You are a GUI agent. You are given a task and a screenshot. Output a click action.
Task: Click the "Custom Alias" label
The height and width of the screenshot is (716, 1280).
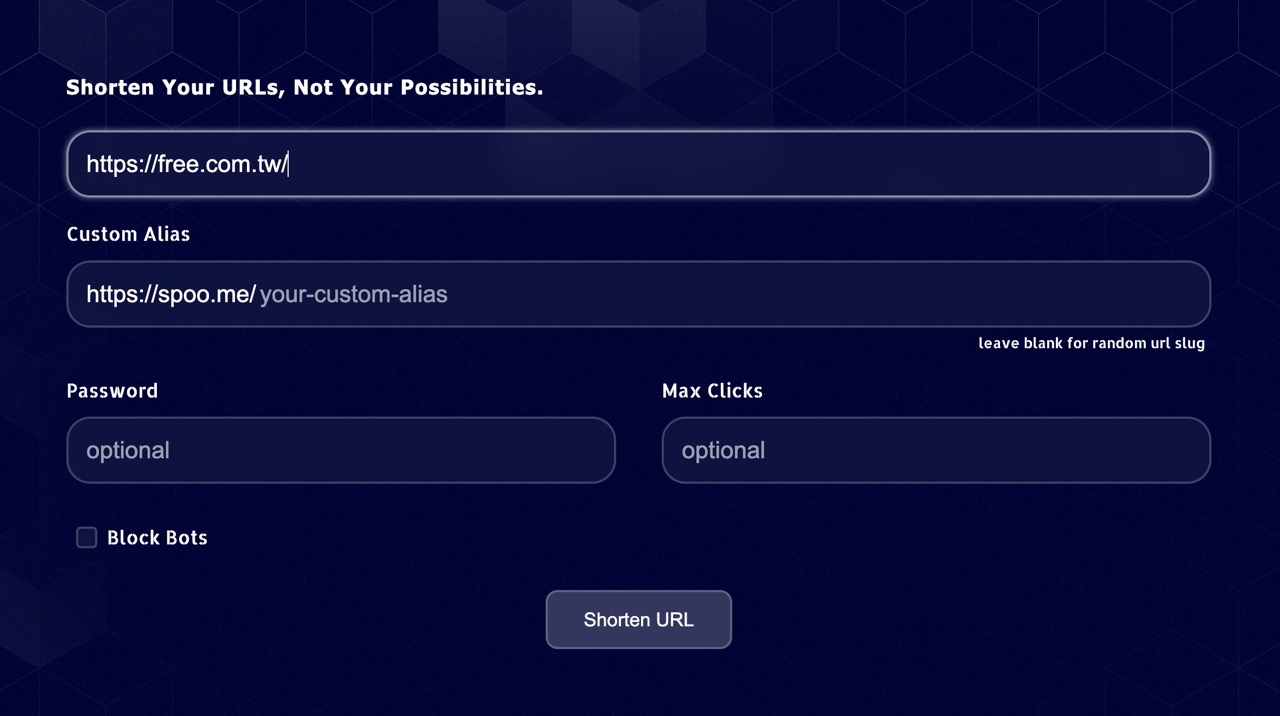tap(128, 234)
